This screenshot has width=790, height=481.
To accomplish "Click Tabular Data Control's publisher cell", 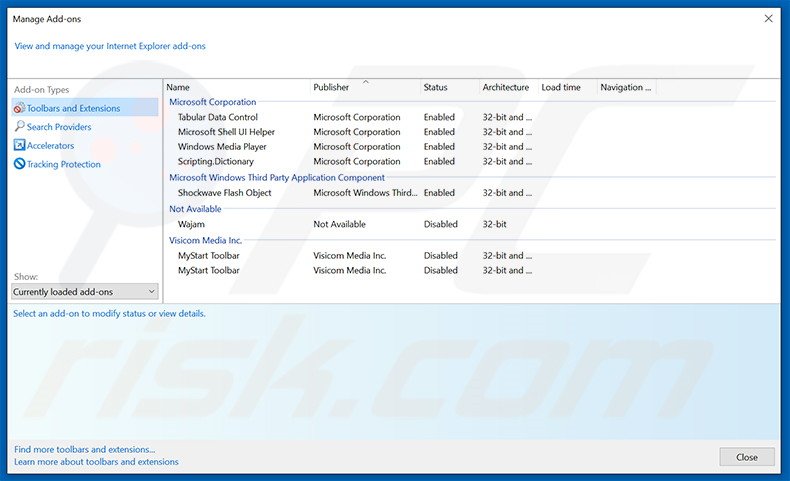I will pyautogui.click(x=357, y=117).
